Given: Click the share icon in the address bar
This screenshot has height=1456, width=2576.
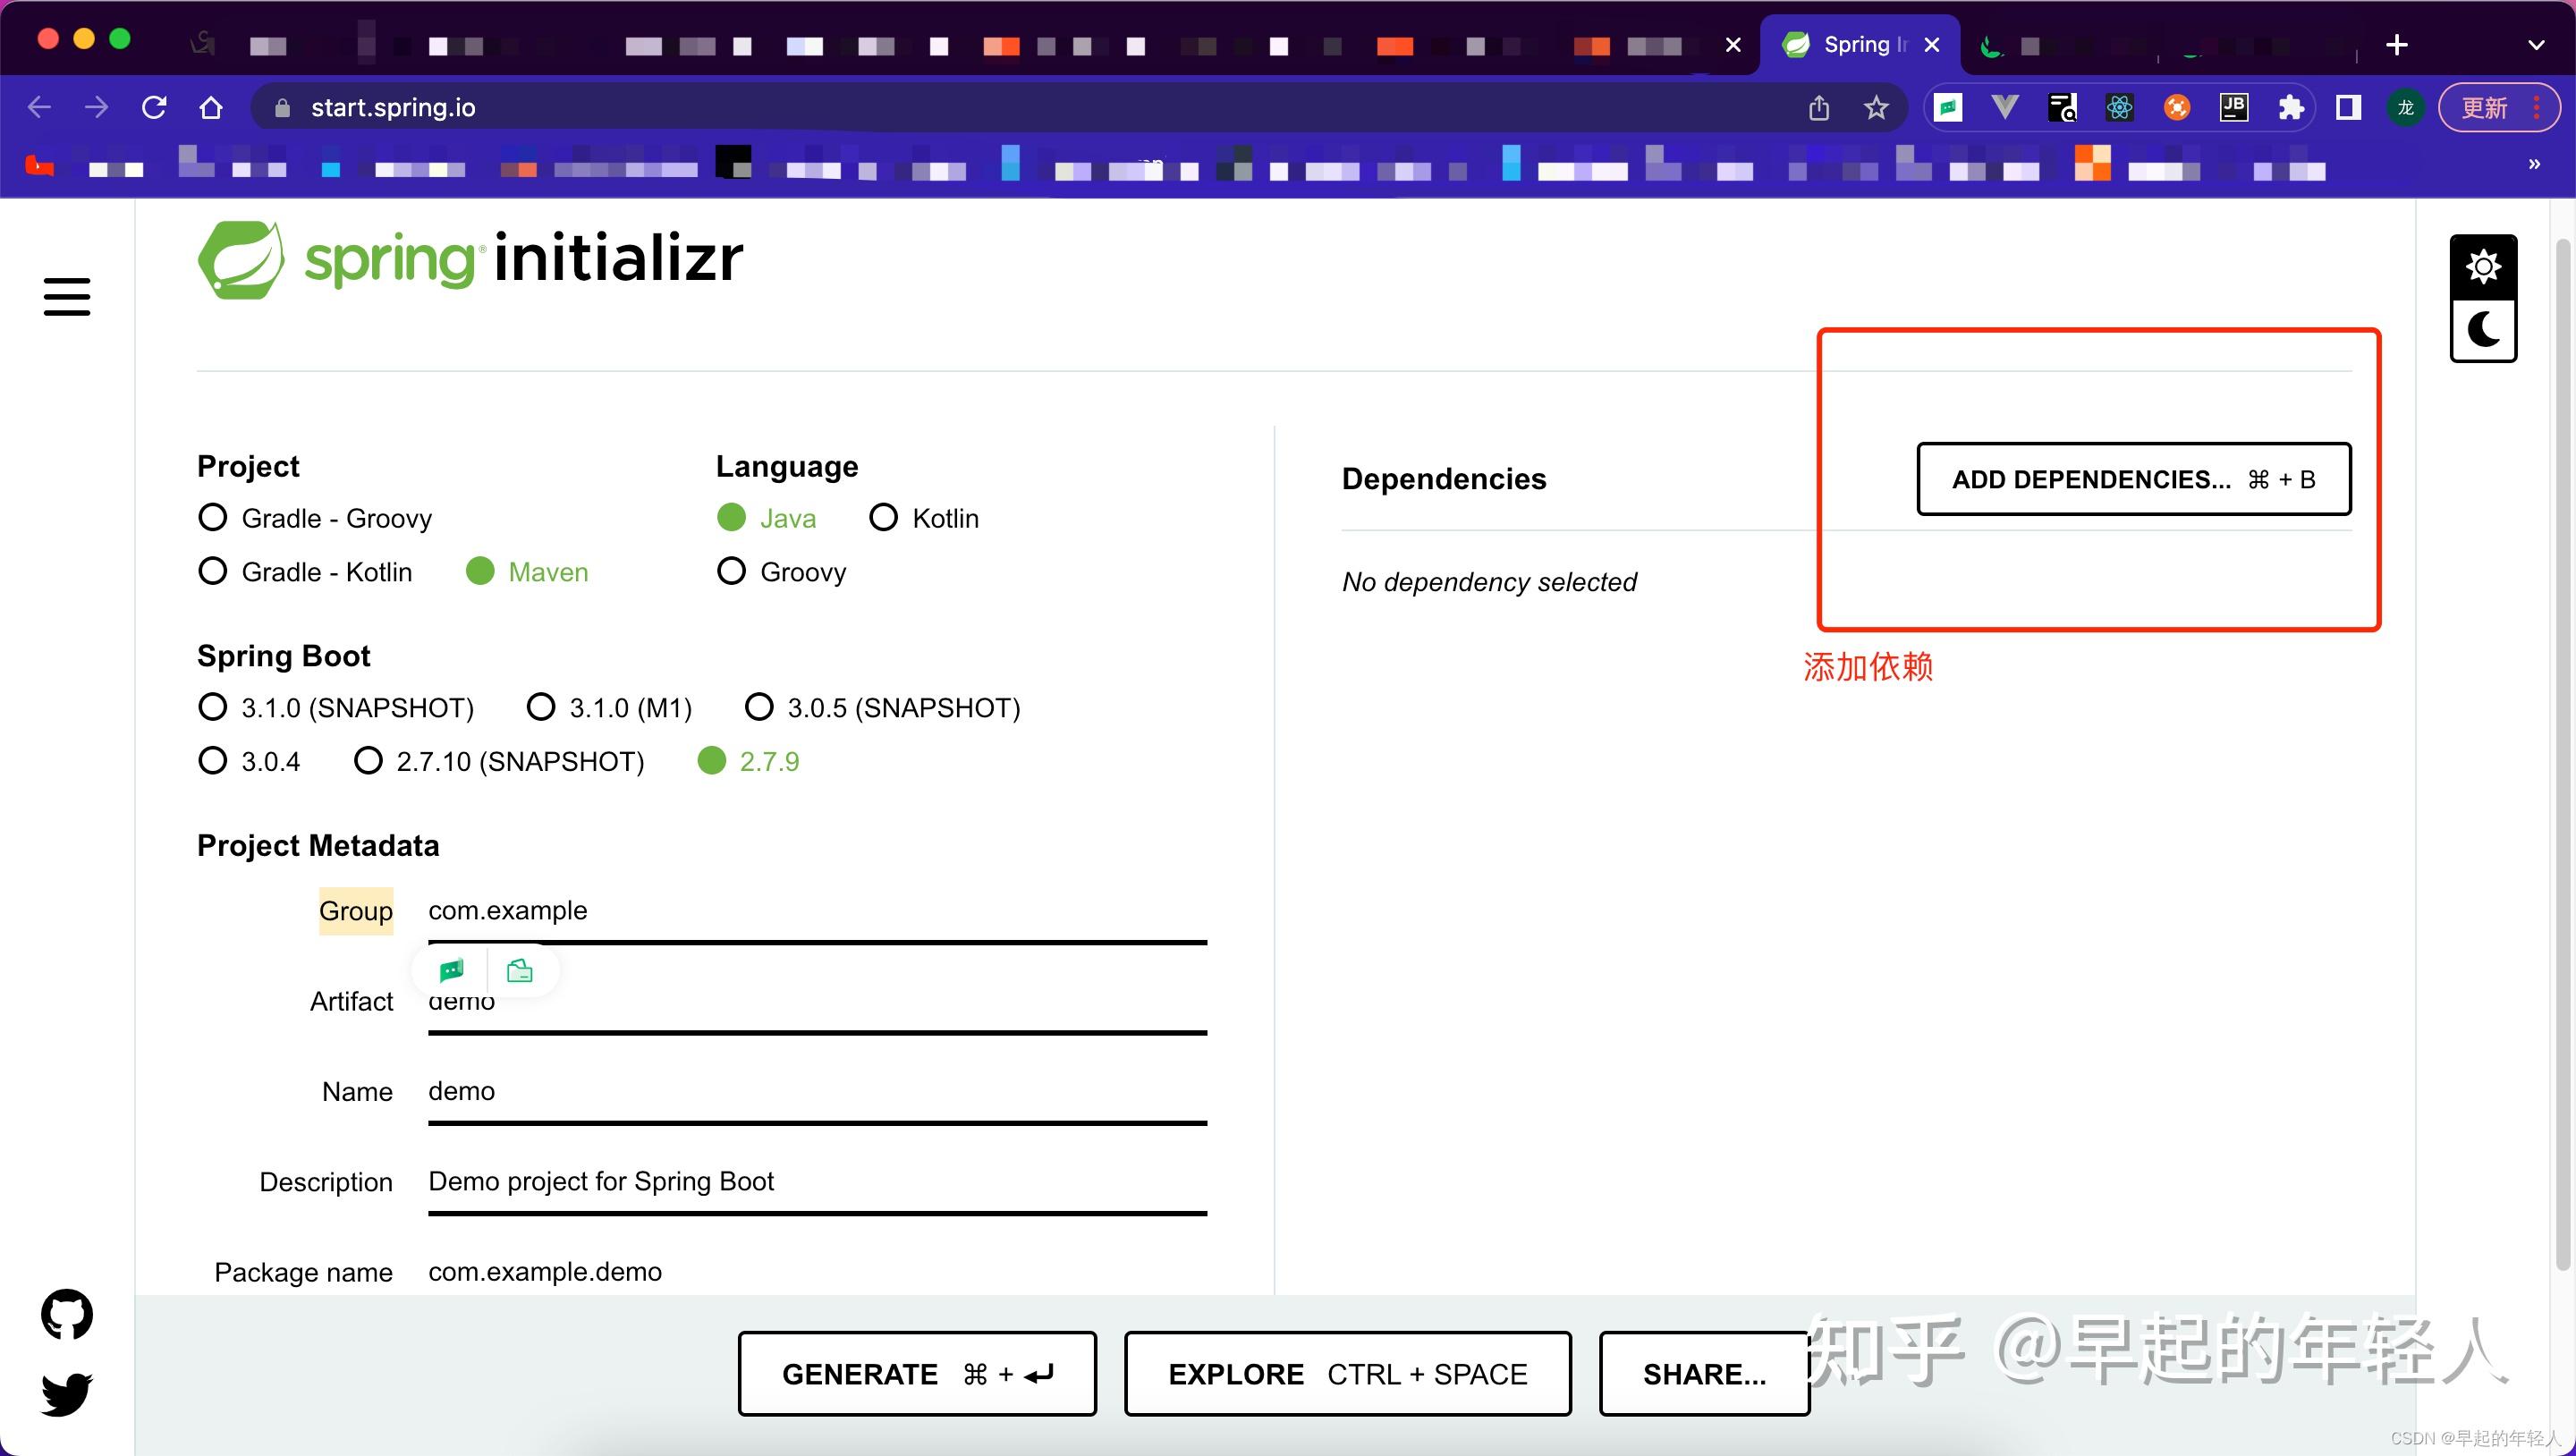Looking at the screenshot, I should pos(1819,107).
